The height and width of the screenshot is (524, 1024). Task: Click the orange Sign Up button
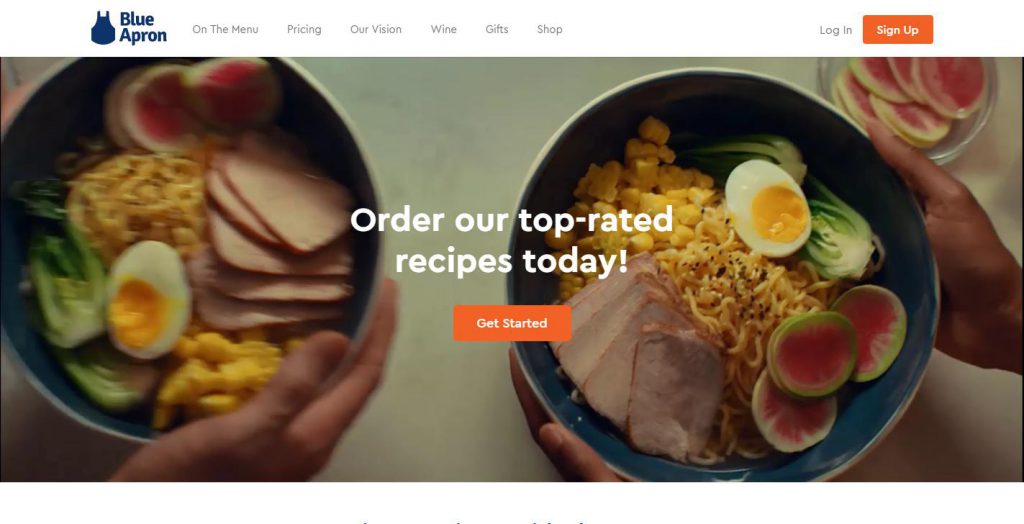point(897,29)
